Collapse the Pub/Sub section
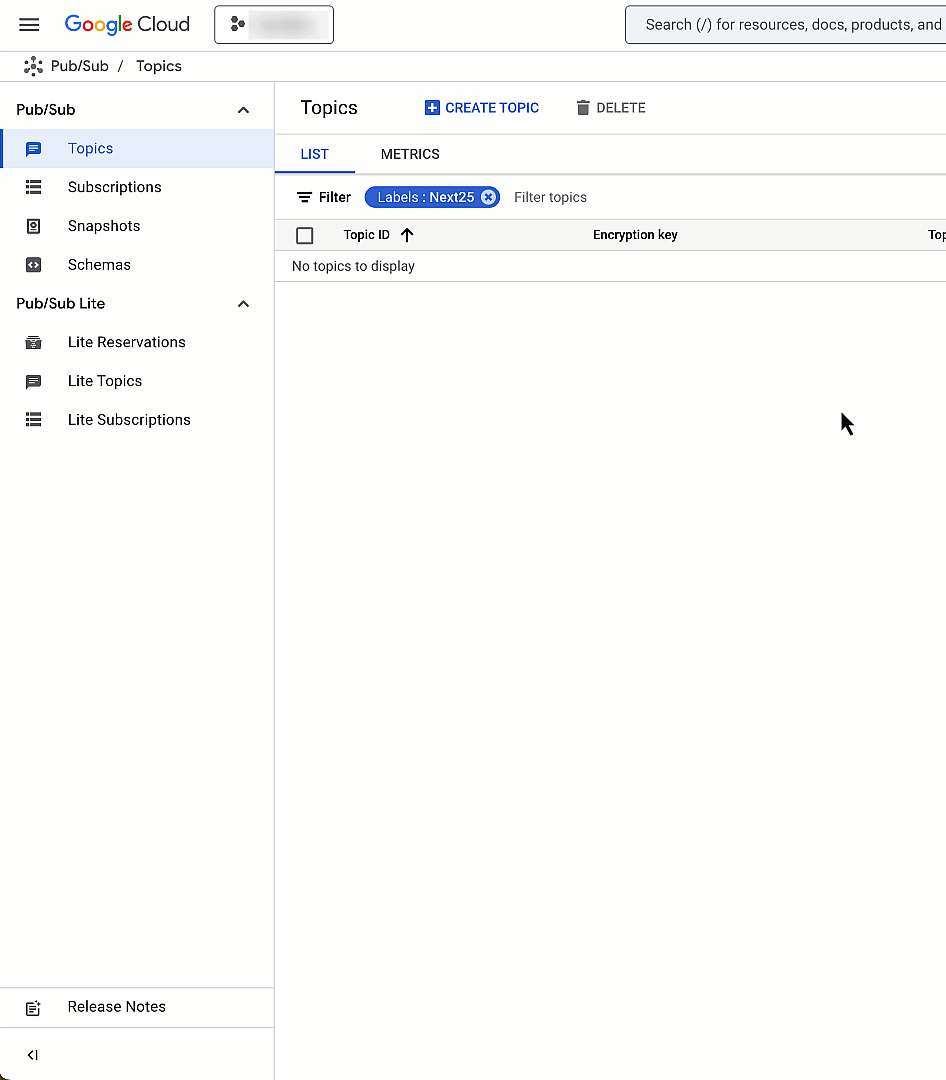 (x=243, y=110)
